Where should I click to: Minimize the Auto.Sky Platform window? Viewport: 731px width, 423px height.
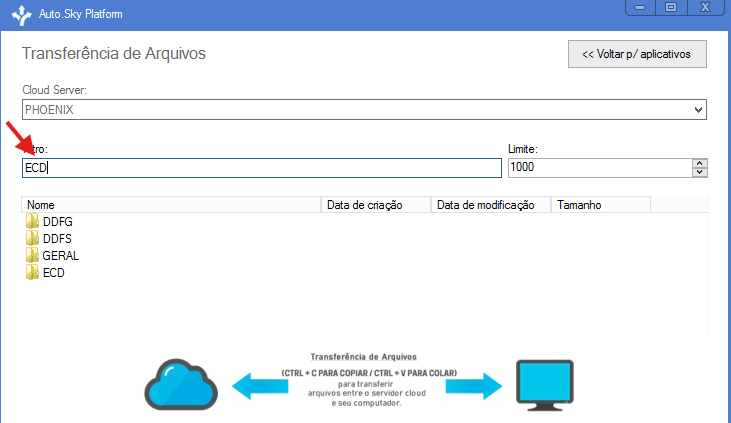pos(640,7)
